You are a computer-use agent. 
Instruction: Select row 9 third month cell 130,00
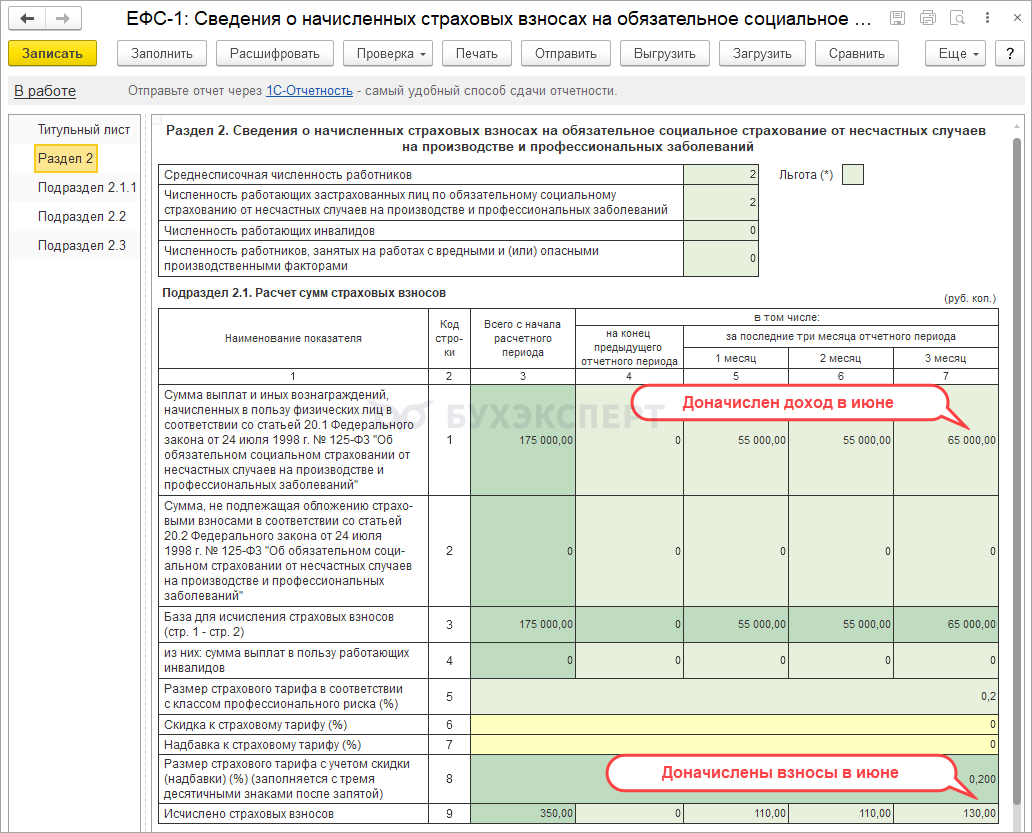[946, 813]
